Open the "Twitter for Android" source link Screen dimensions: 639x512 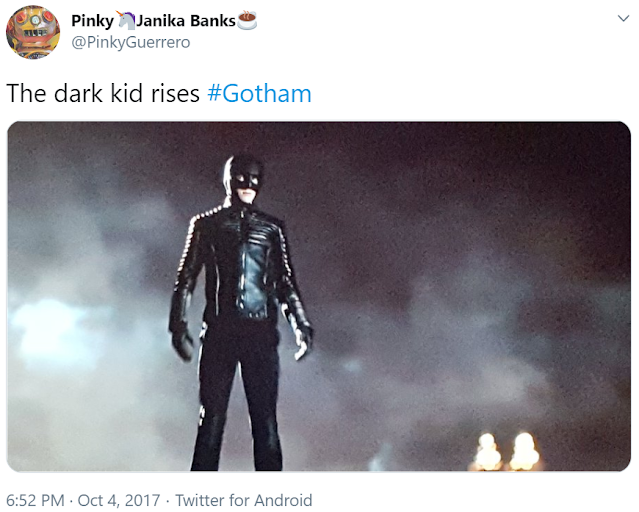click(x=244, y=500)
